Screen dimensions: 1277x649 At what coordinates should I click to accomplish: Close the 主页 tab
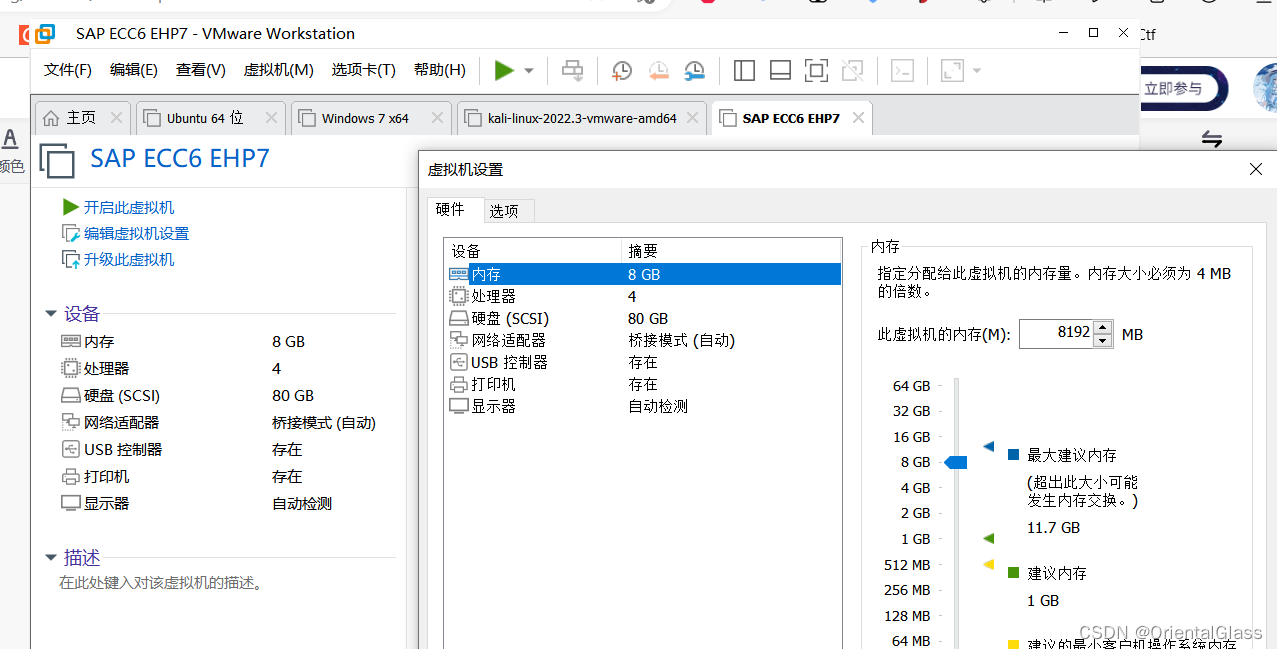click(117, 118)
